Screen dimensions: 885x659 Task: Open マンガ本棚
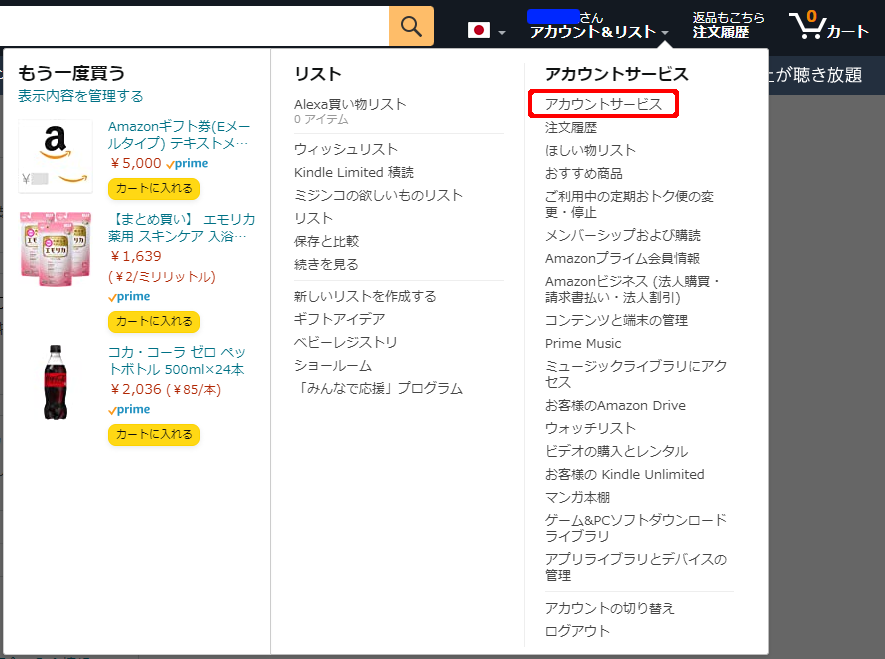[x=577, y=498]
